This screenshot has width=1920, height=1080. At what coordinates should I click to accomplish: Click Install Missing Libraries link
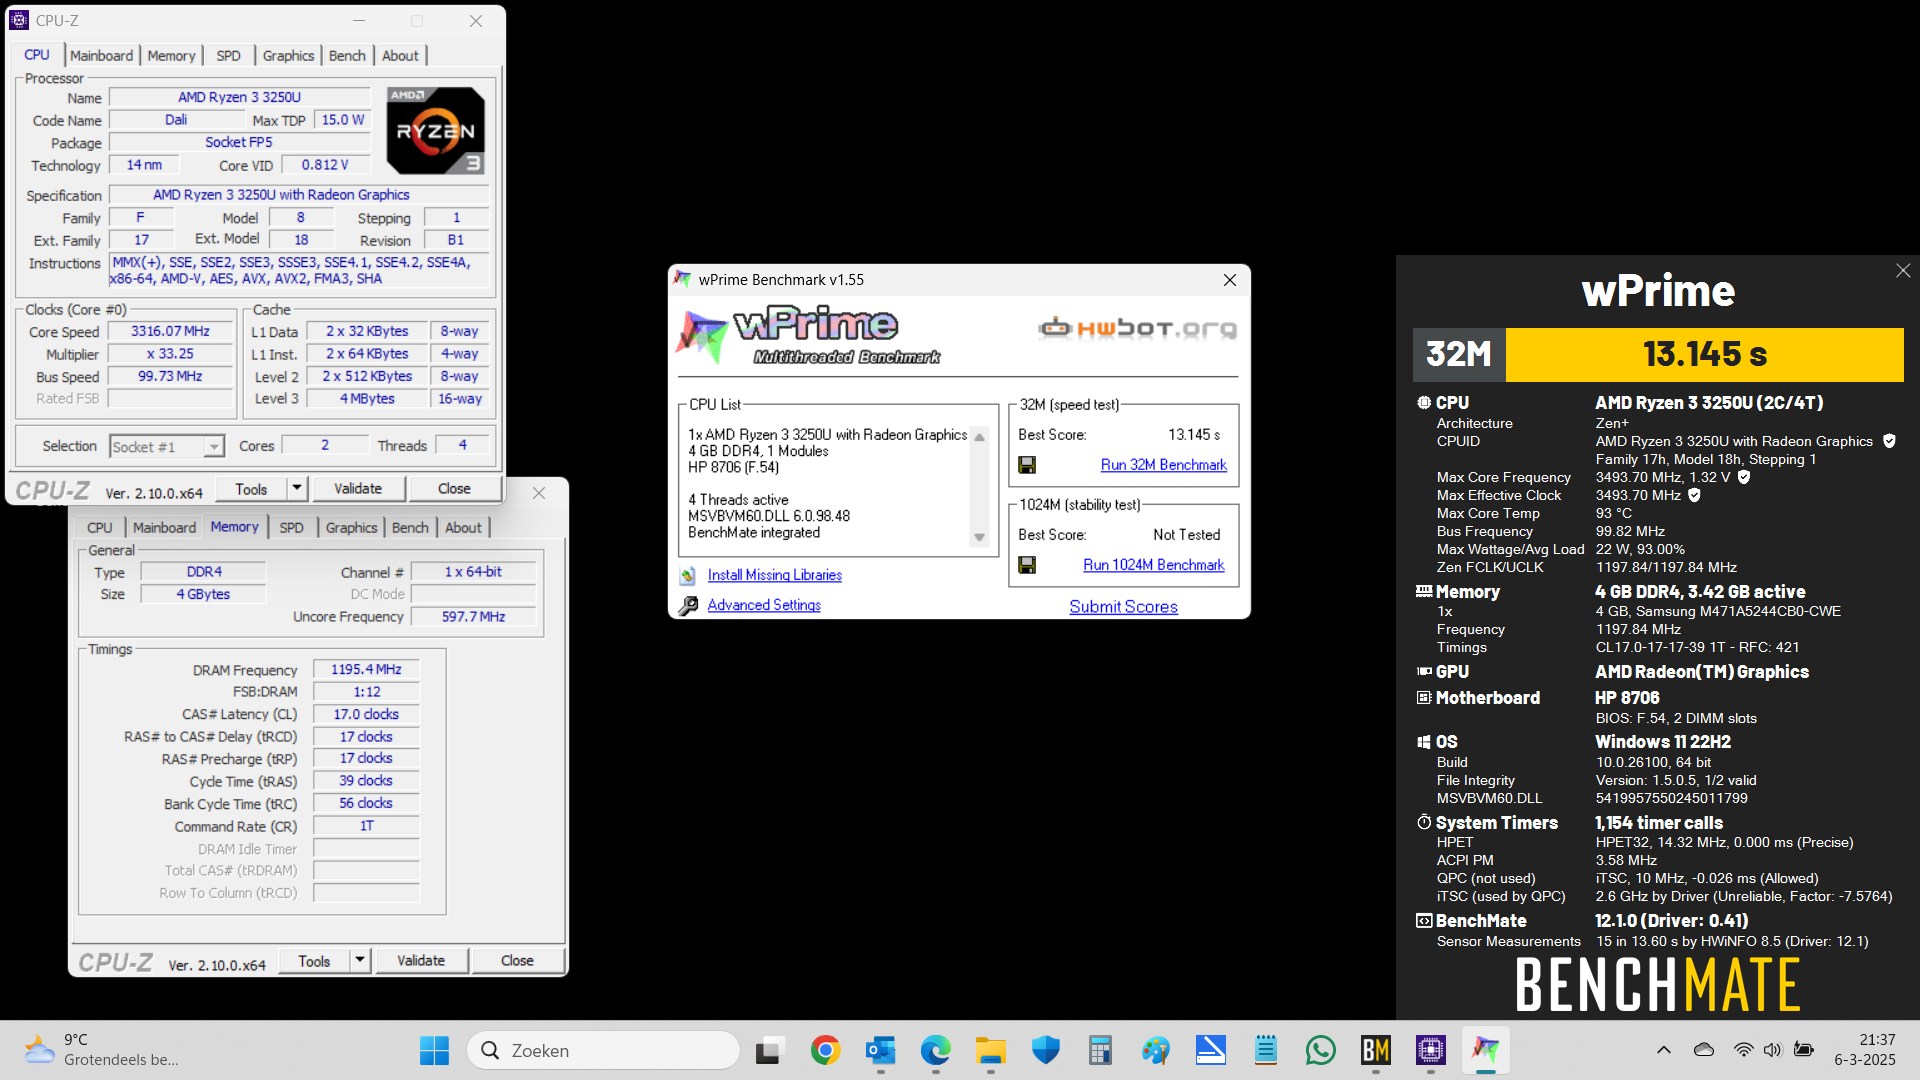(x=775, y=575)
